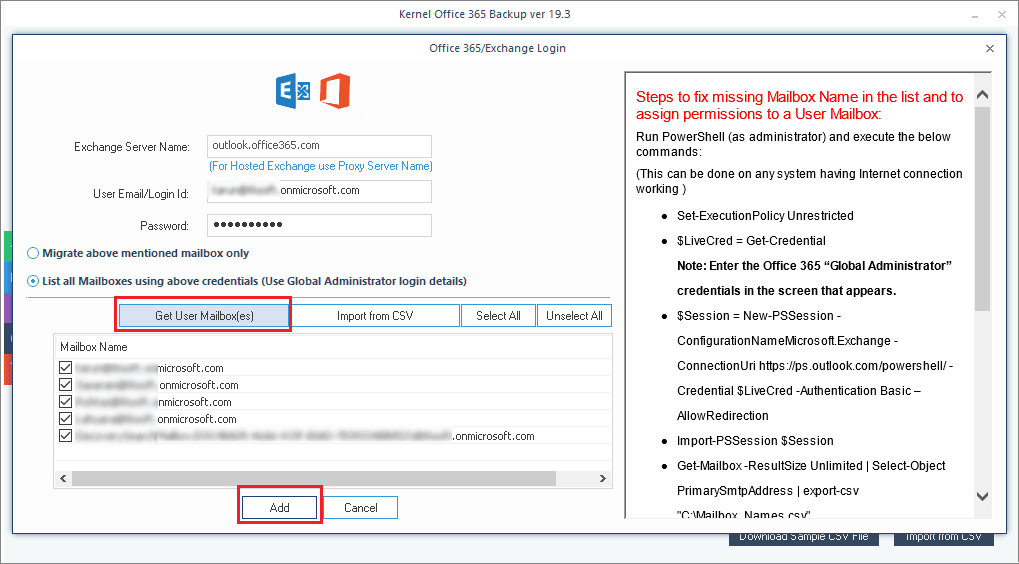Image resolution: width=1019 pixels, height=564 pixels.
Task: Cancel the login dialog
Action: click(x=361, y=507)
